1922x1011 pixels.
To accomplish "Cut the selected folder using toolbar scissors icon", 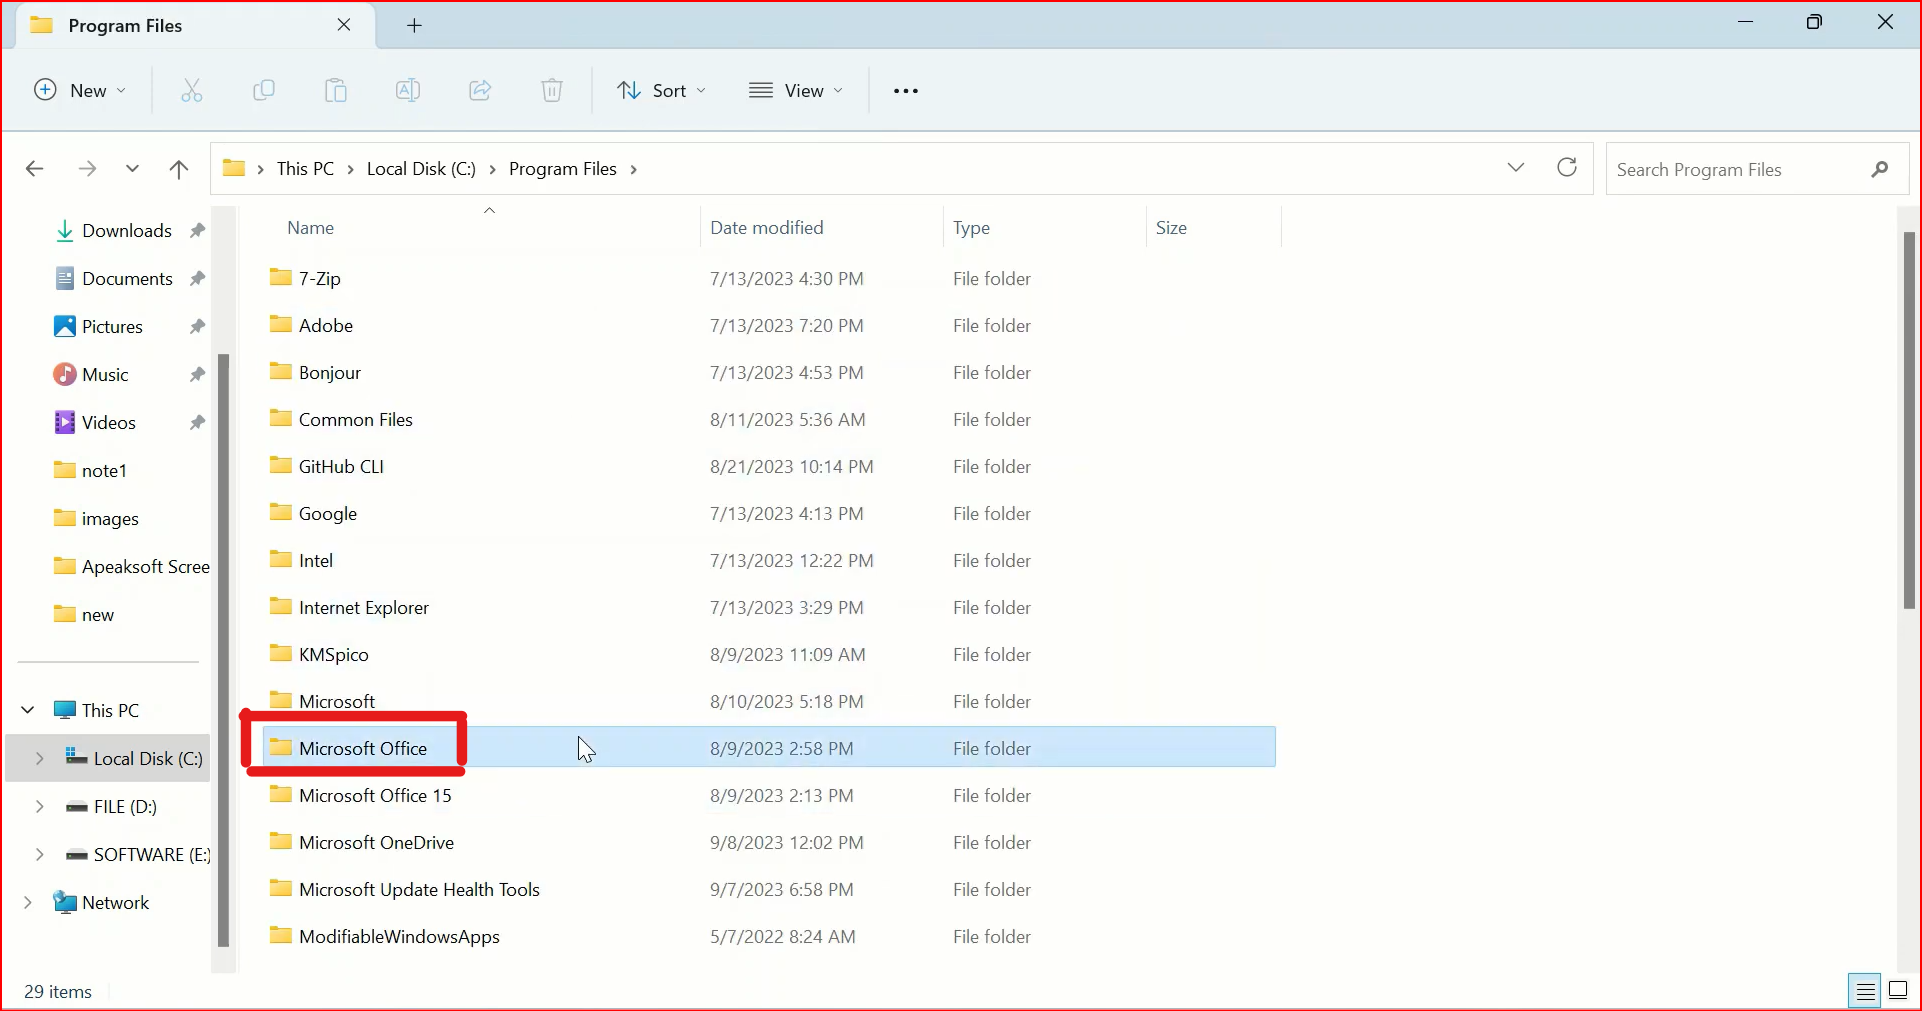I will coord(192,90).
